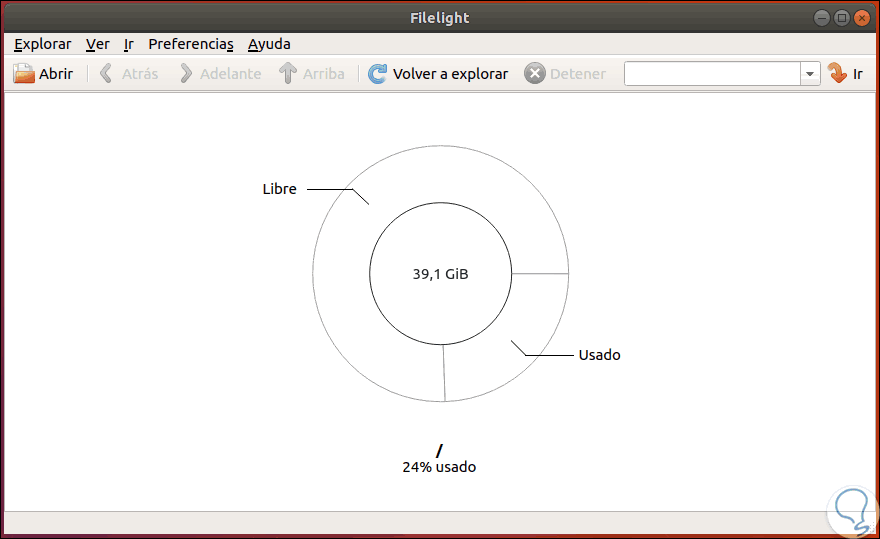The width and height of the screenshot is (880, 539).
Task: Click the Arriba up arrow icon
Action: coord(288,74)
